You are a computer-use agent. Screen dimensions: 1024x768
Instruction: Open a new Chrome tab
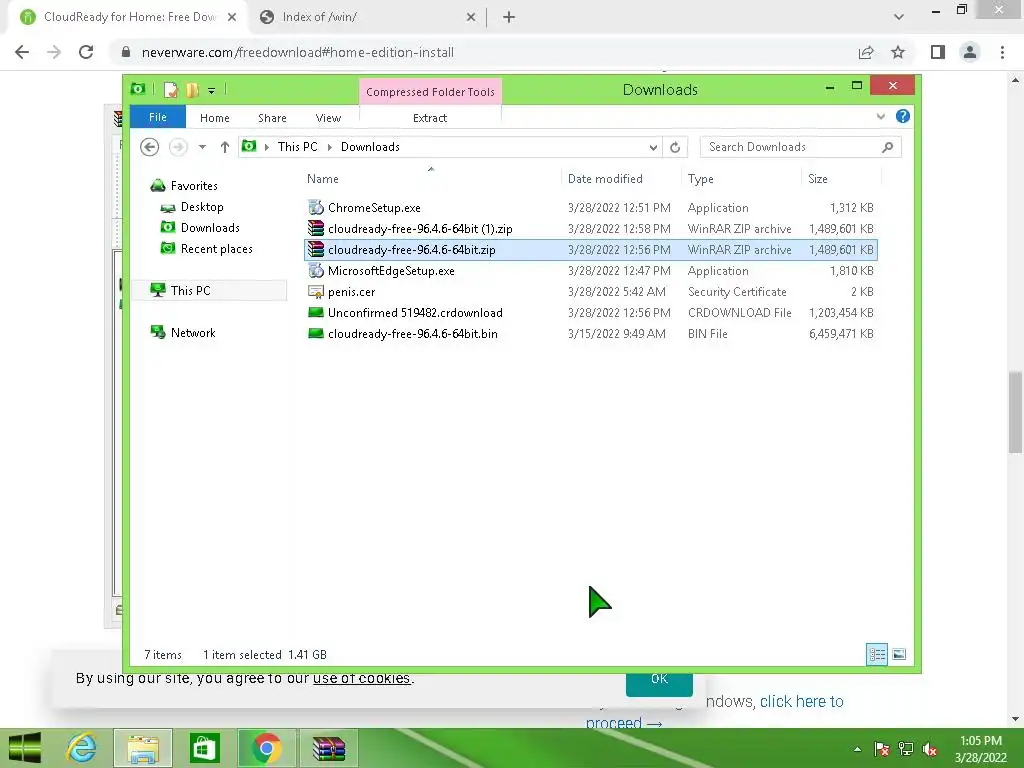pos(509,17)
